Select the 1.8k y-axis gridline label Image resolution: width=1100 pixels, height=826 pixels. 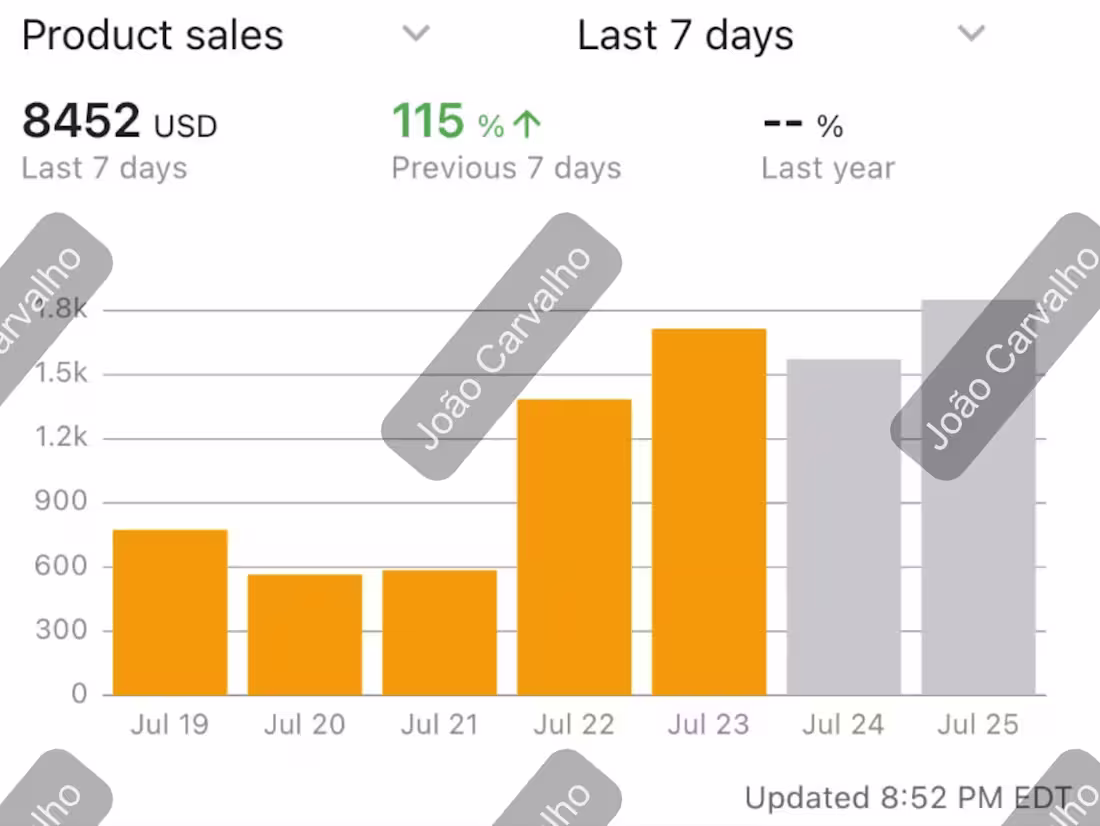(x=60, y=309)
